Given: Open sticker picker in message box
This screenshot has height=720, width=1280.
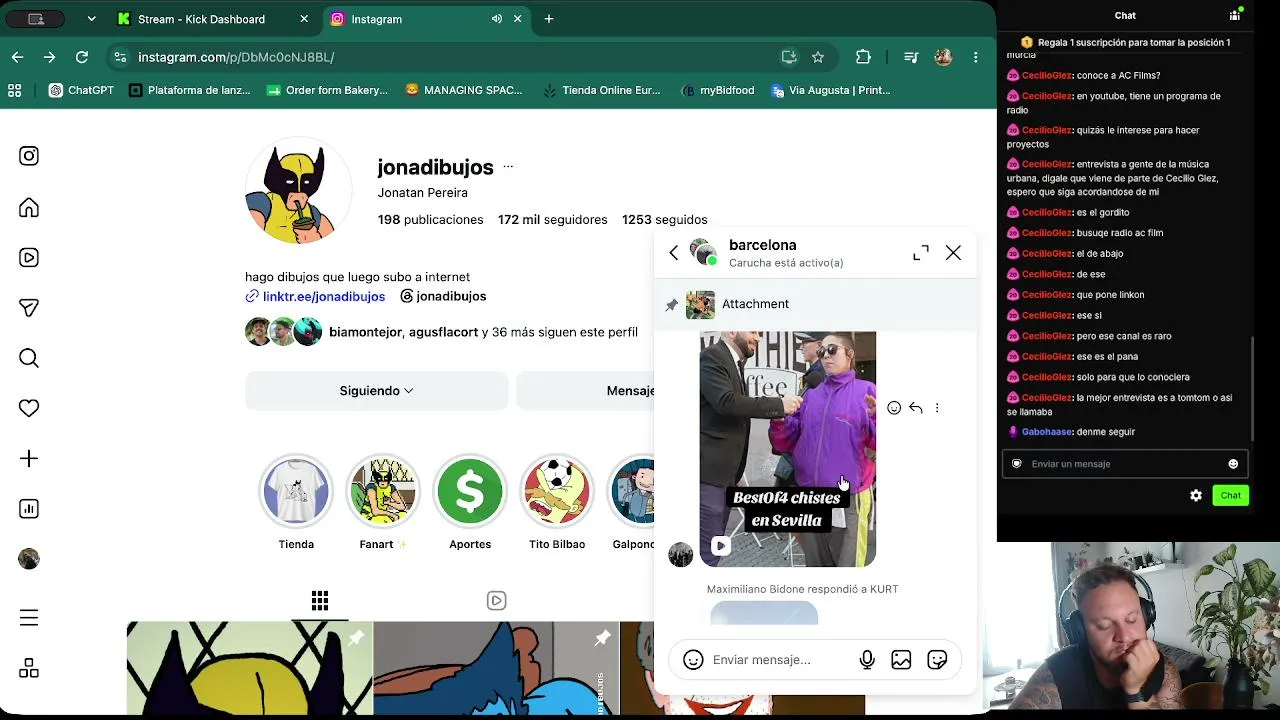Looking at the screenshot, I should click(937, 660).
